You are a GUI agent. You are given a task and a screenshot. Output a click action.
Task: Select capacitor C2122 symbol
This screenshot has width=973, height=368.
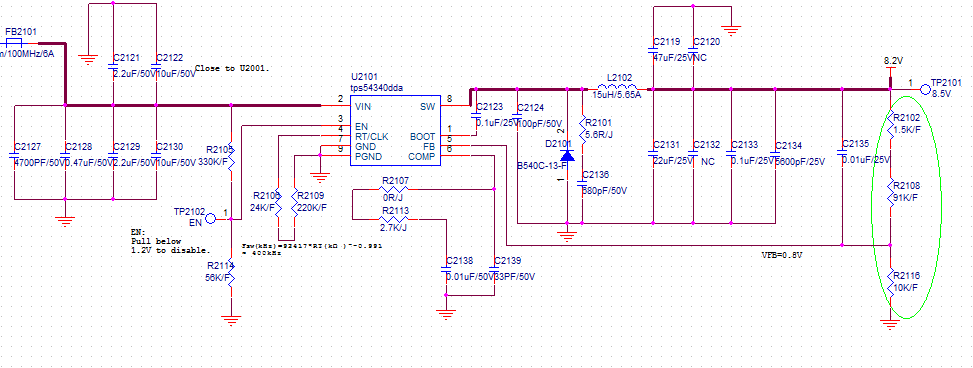click(156, 67)
